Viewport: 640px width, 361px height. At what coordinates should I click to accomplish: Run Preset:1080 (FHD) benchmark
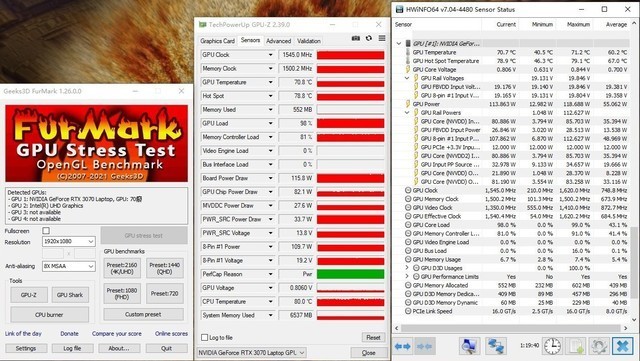click(122, 294)
